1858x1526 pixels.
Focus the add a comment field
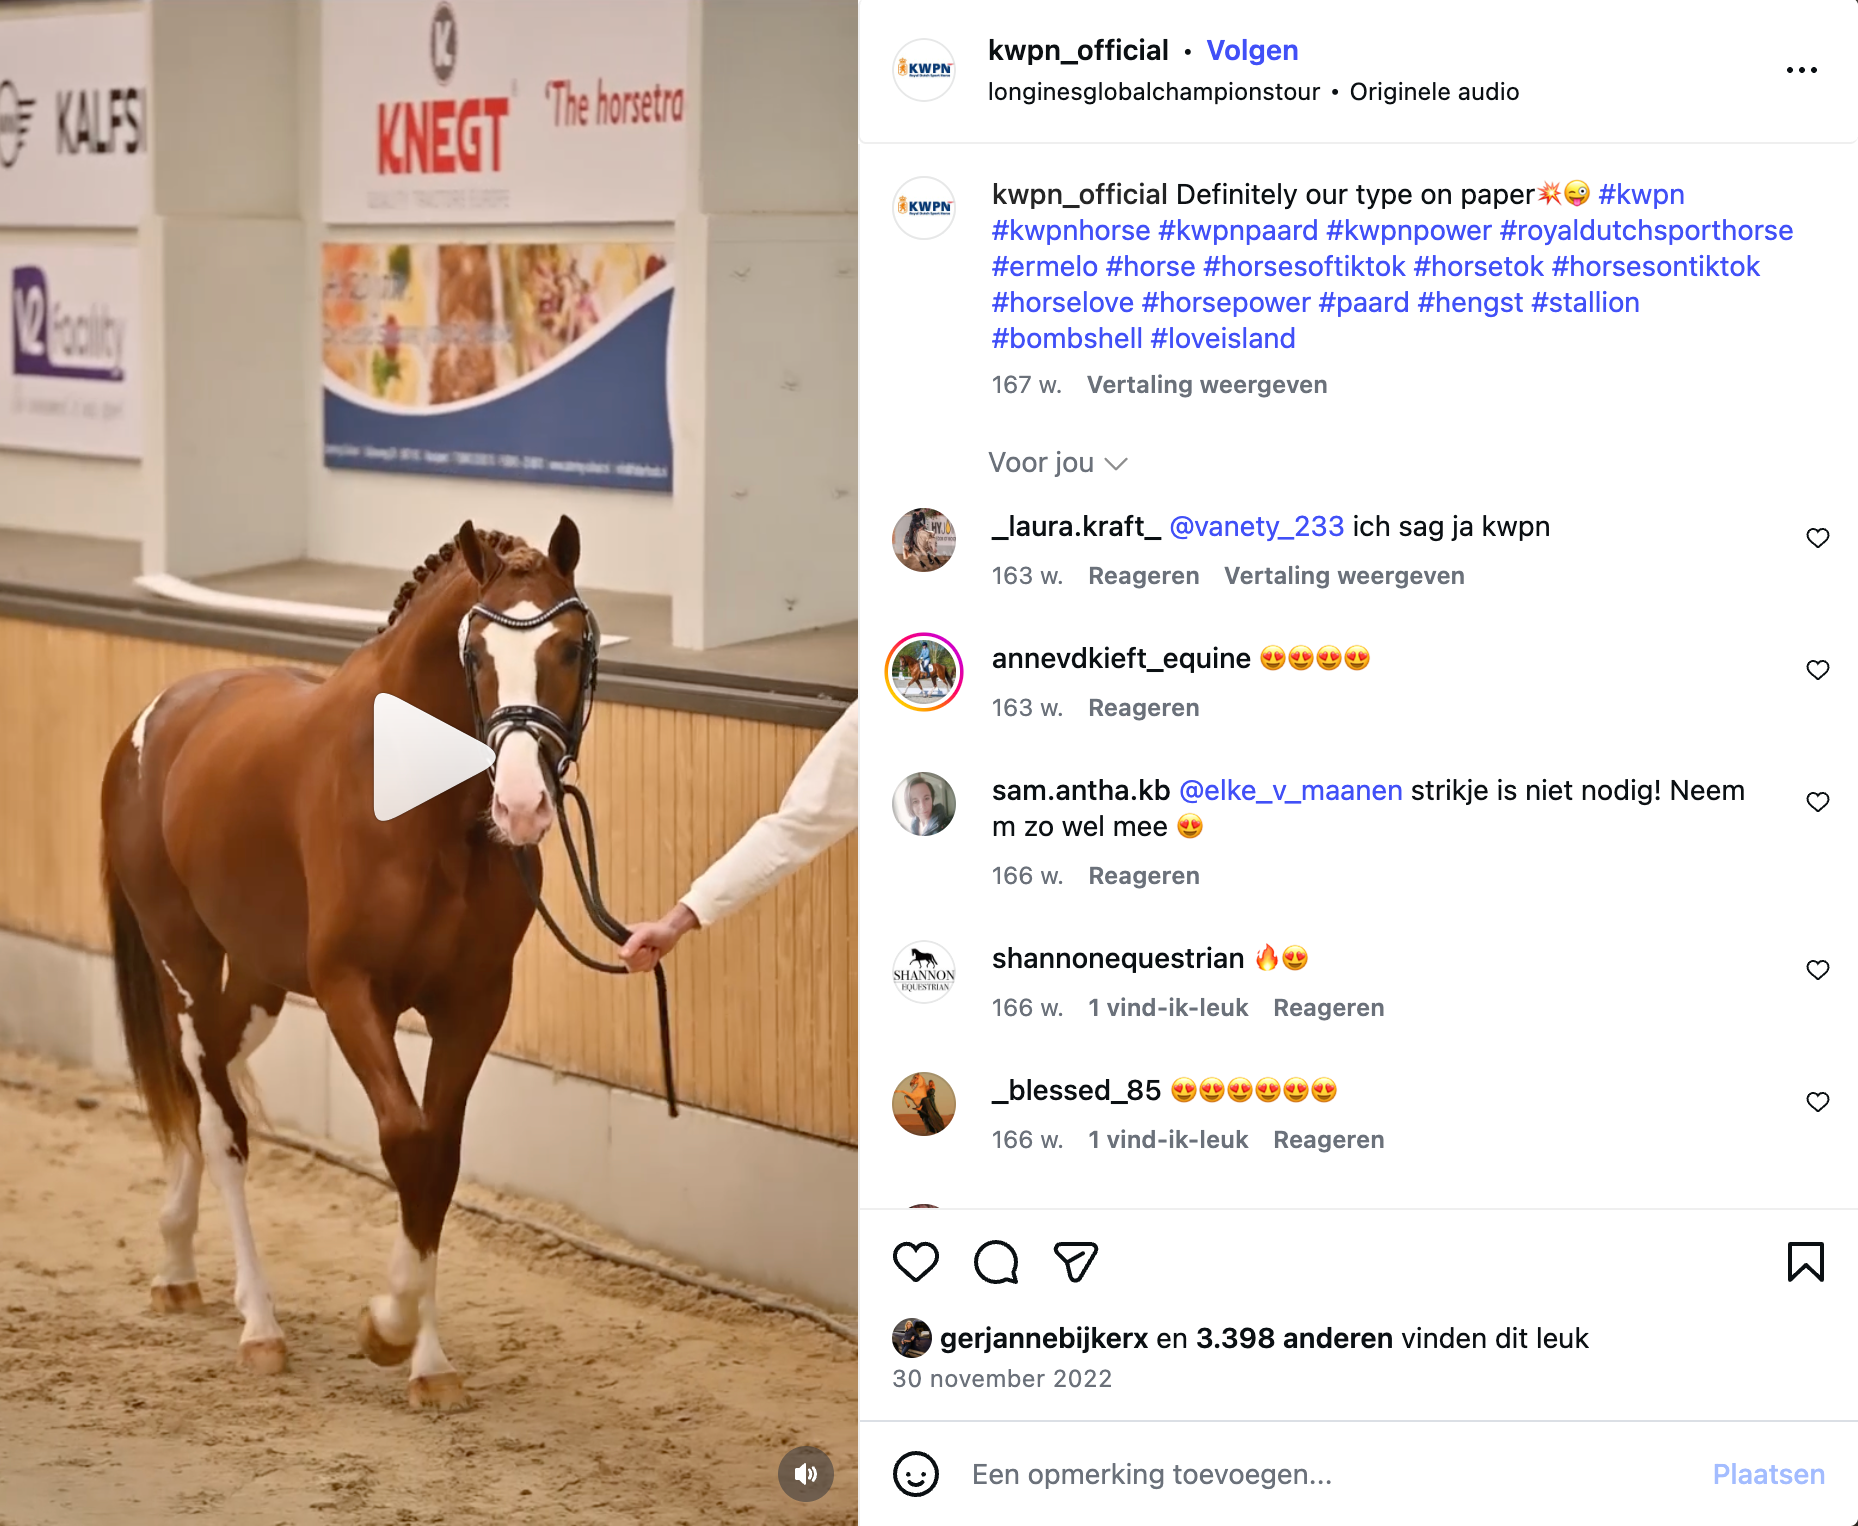(x=1330, y=1474)
